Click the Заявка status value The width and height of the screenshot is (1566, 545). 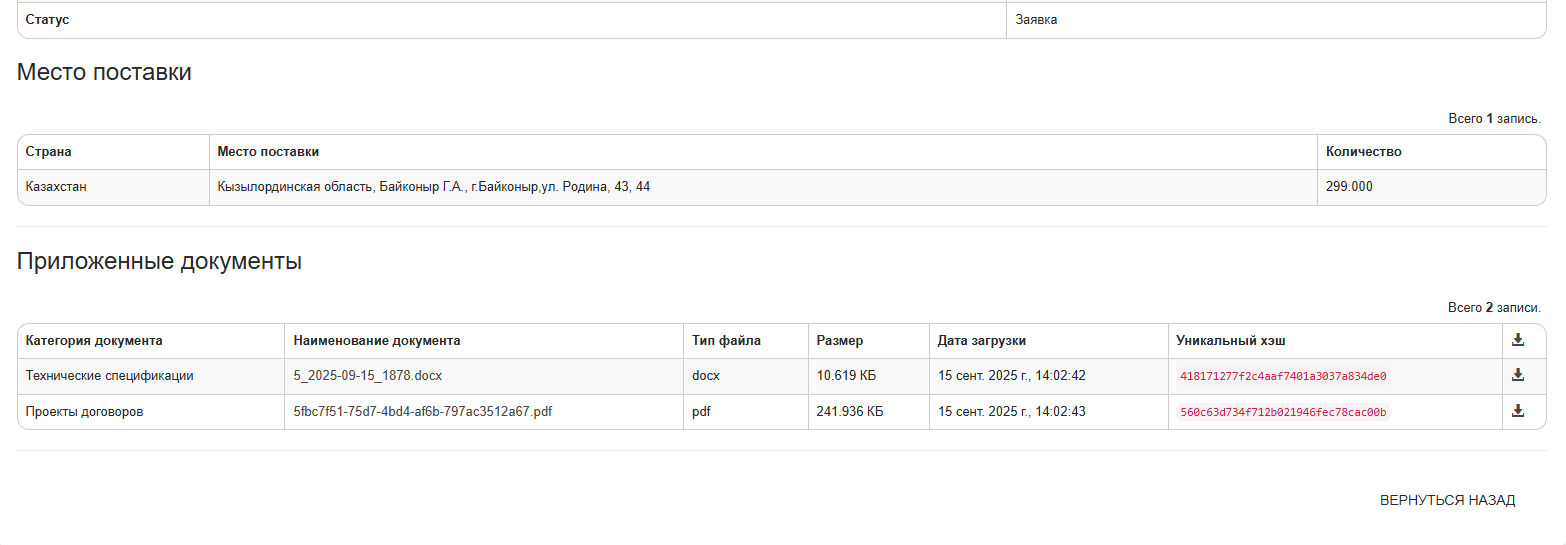tap(1036, 20)
